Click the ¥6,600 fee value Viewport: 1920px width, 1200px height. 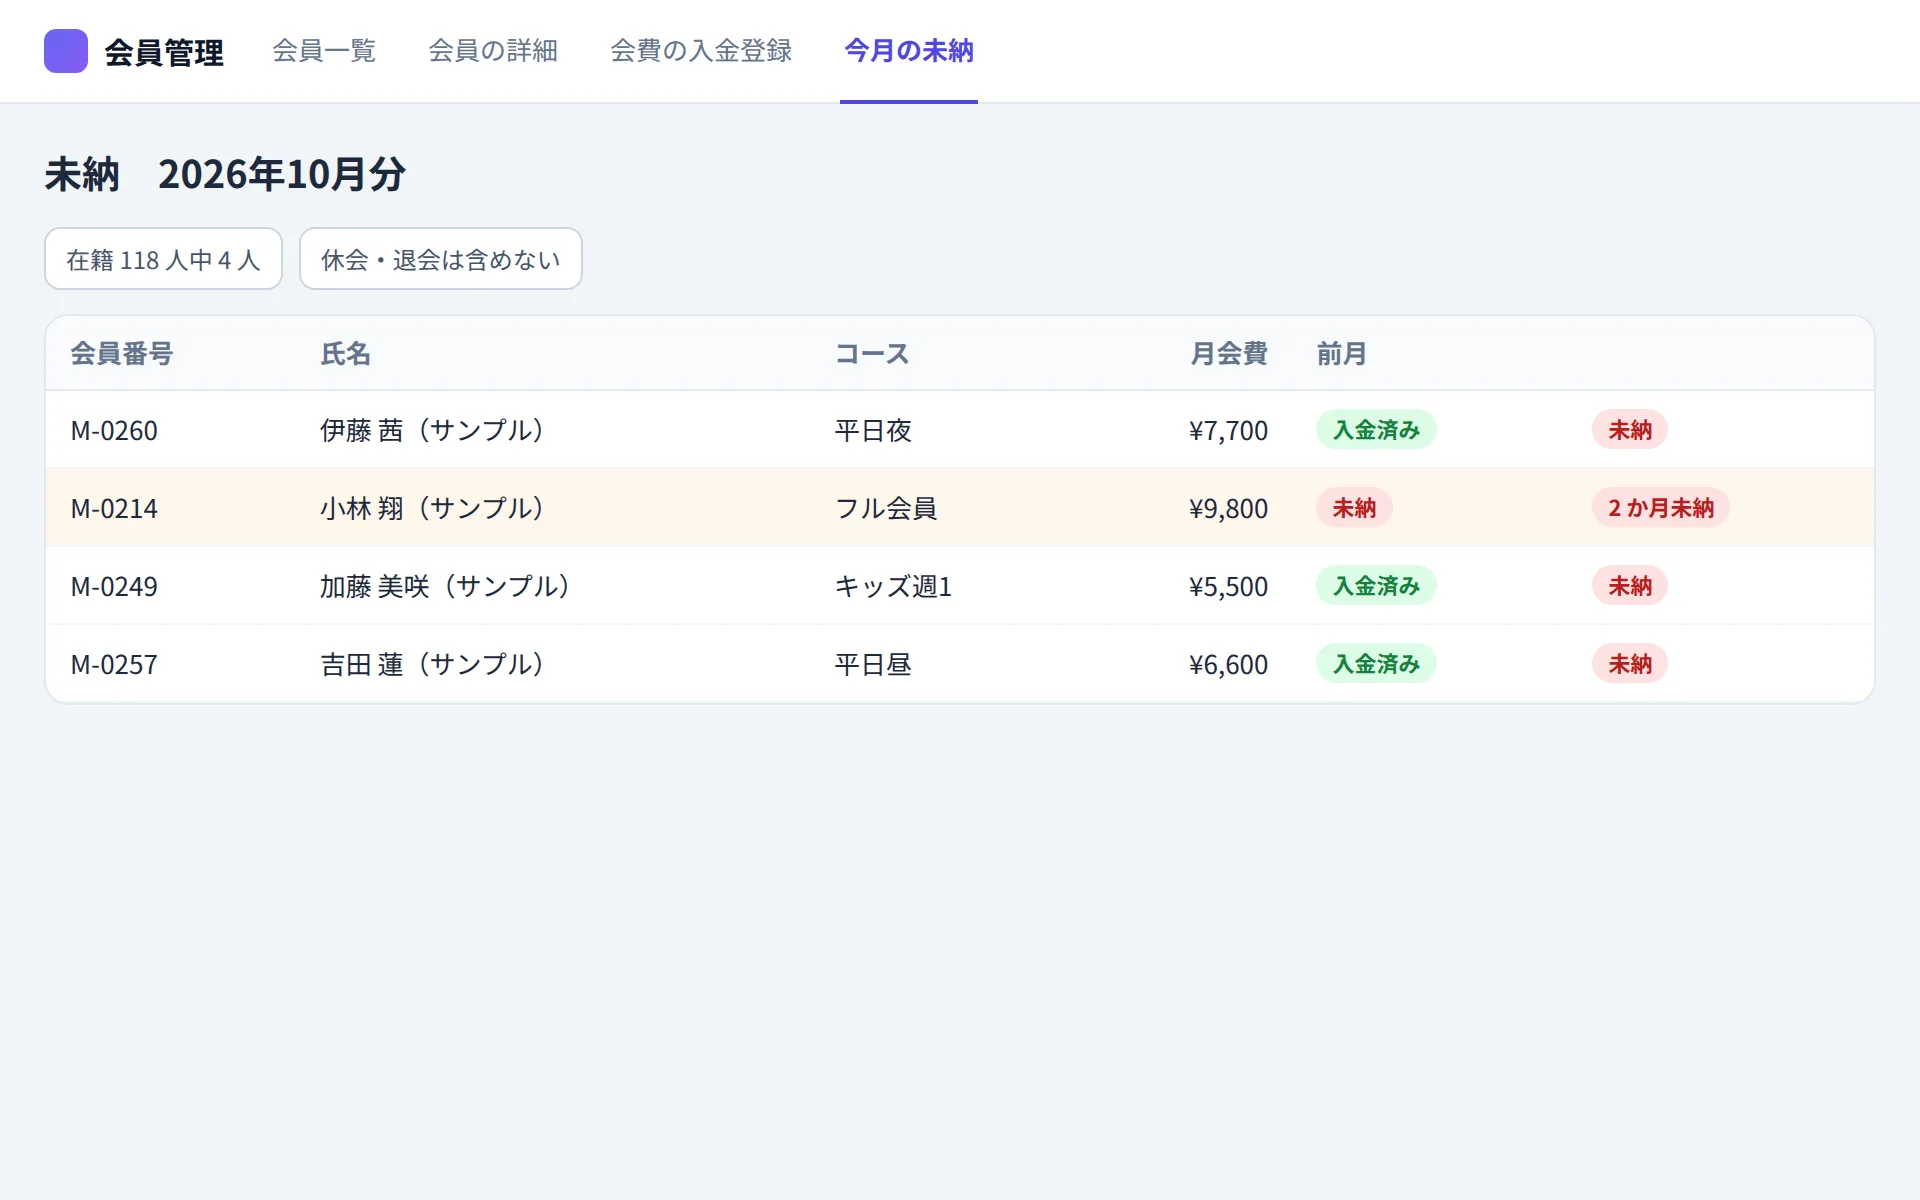coord(1228,664)
